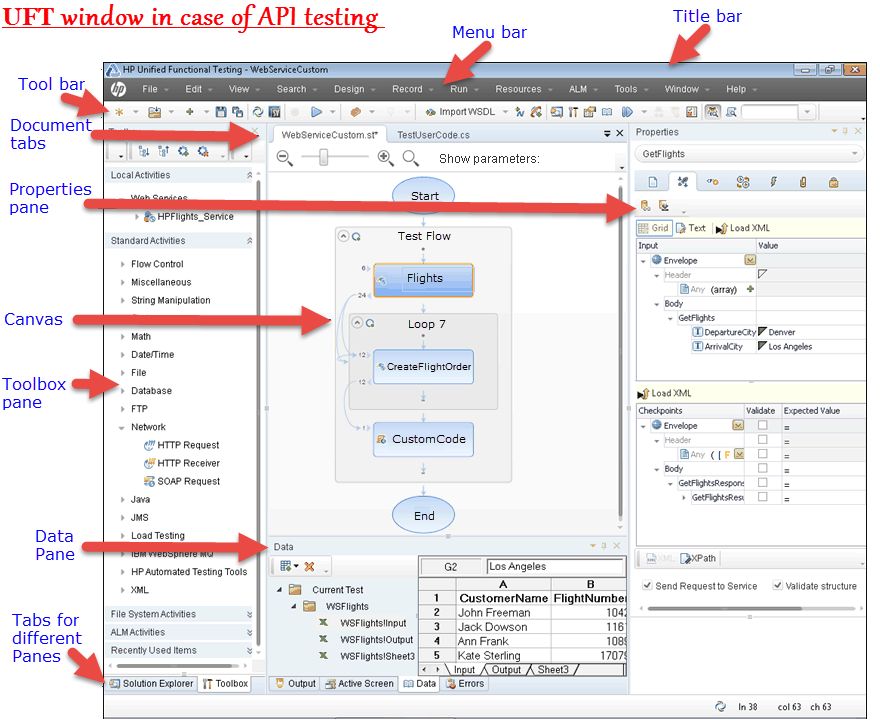Click the canvas zoom slider handle
The height and width of the screenshot is (720, 880).
coord(324,158)
